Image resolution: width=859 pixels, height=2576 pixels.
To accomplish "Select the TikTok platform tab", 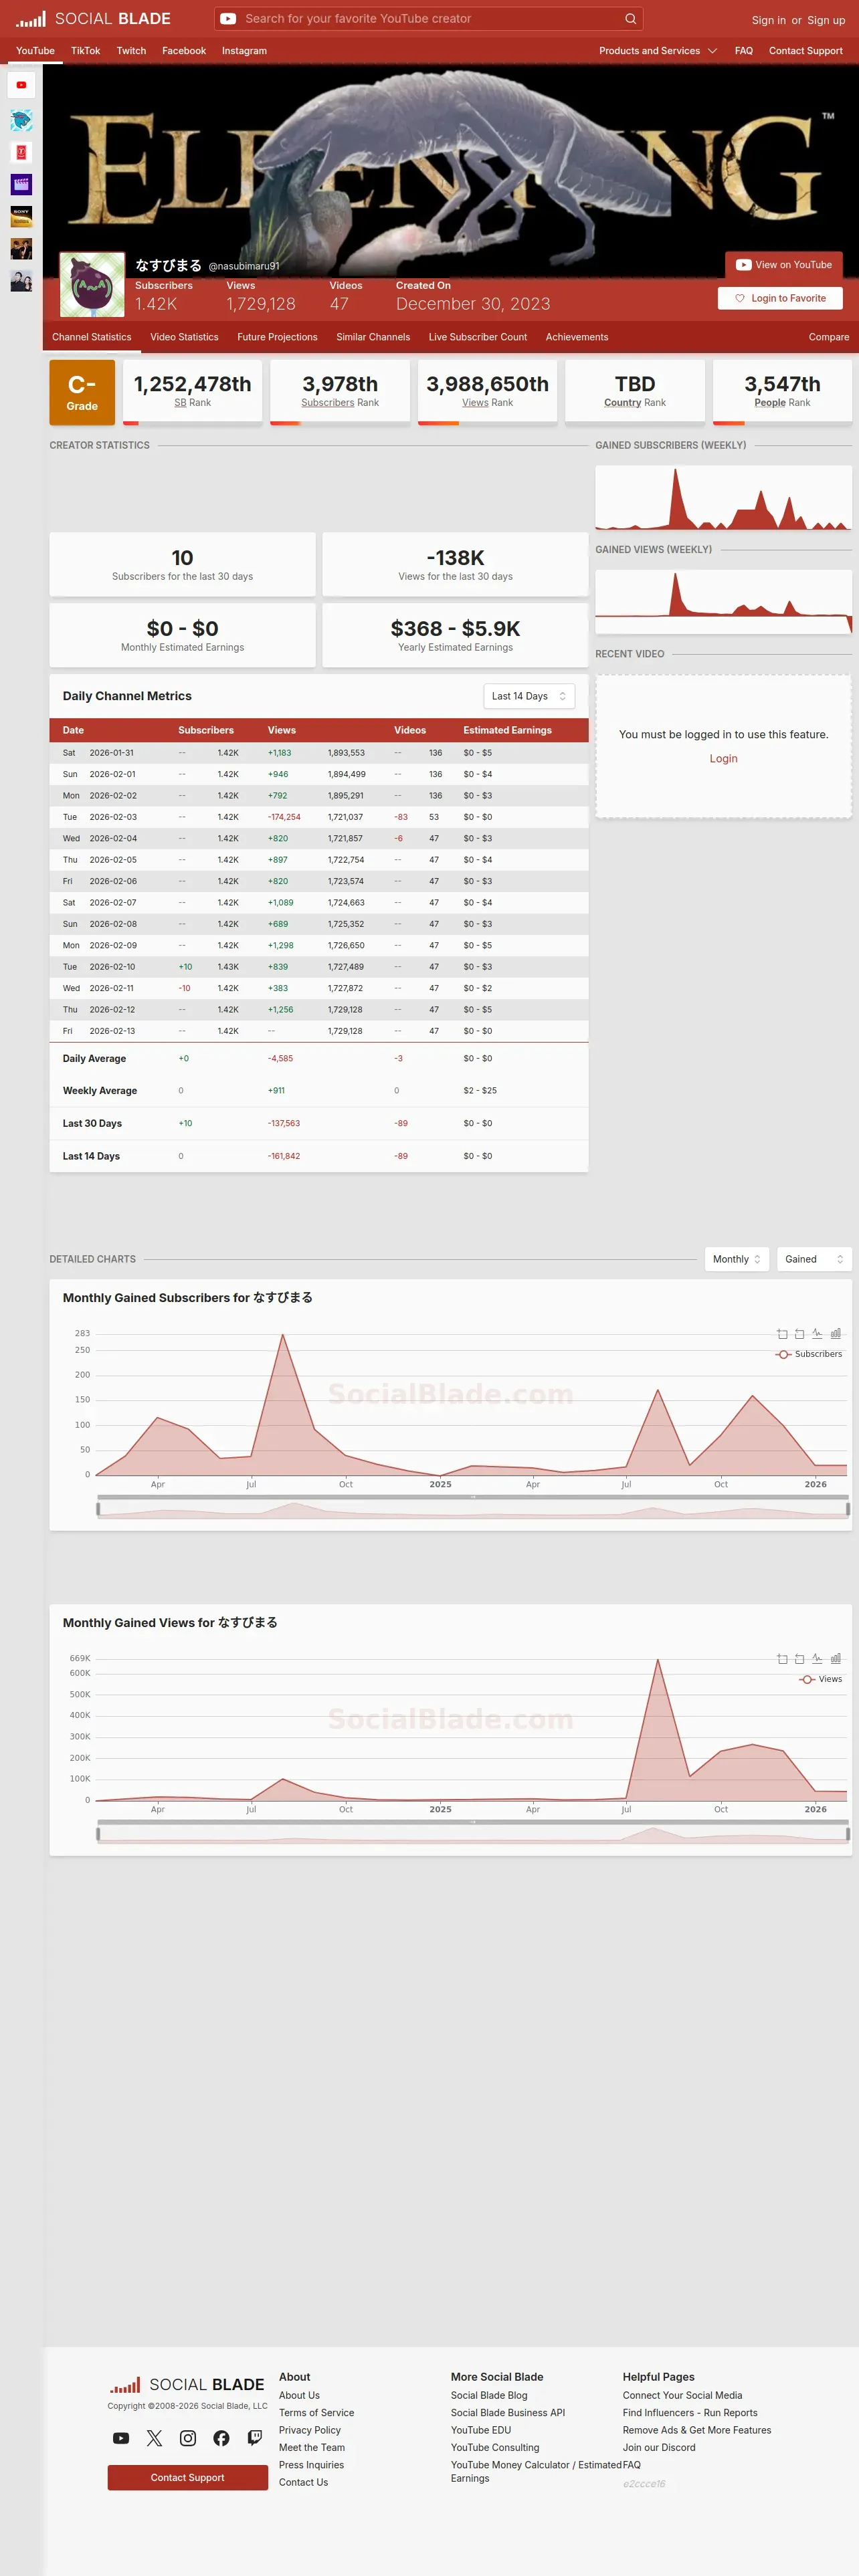I will 85,51.
